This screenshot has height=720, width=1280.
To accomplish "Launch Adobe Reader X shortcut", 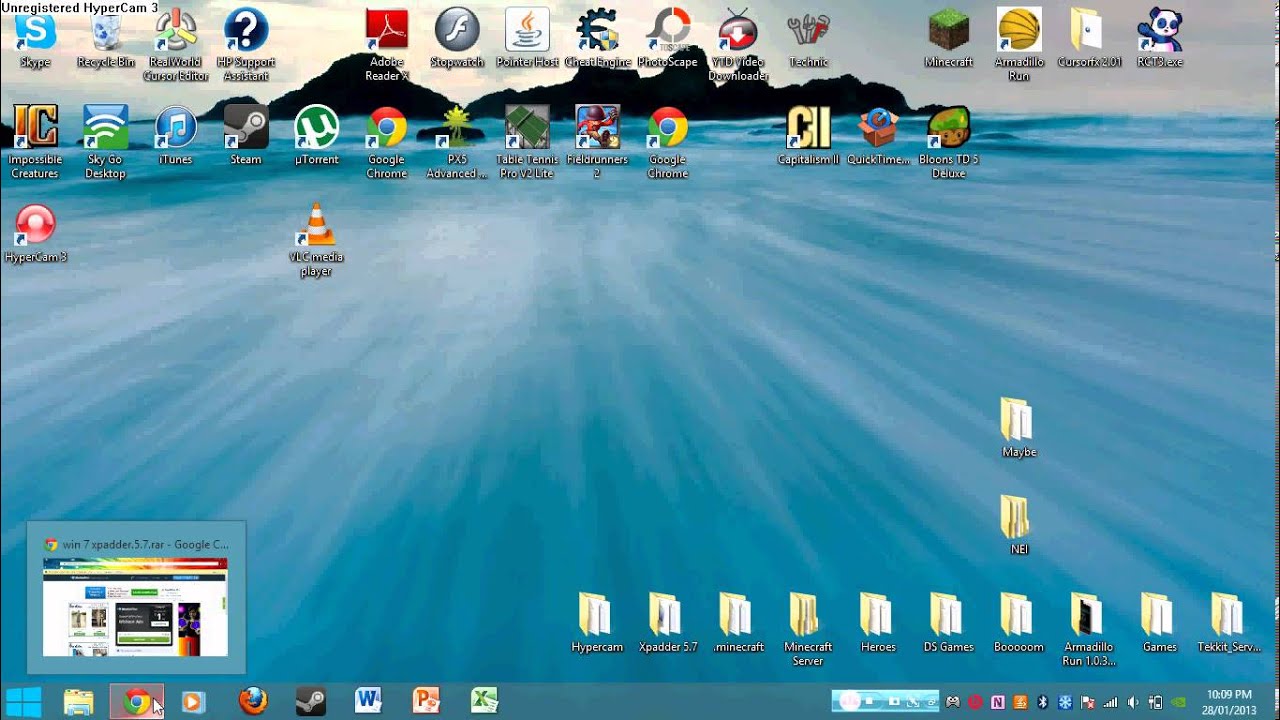I will click(386, 45).
